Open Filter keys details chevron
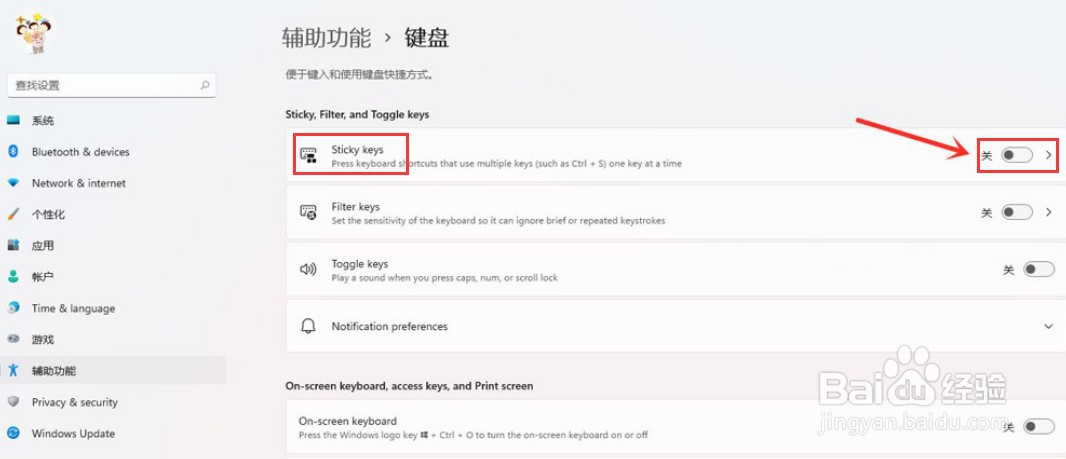 (x=1049, y=213)
